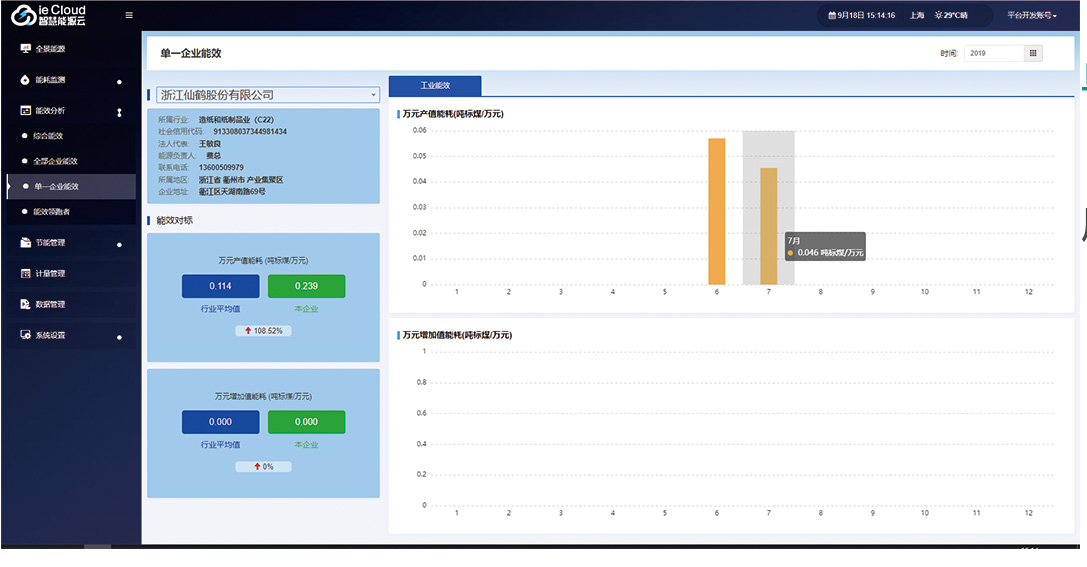Click the year input field showing 2019
1087x567 pixels.
coord(992,53)
